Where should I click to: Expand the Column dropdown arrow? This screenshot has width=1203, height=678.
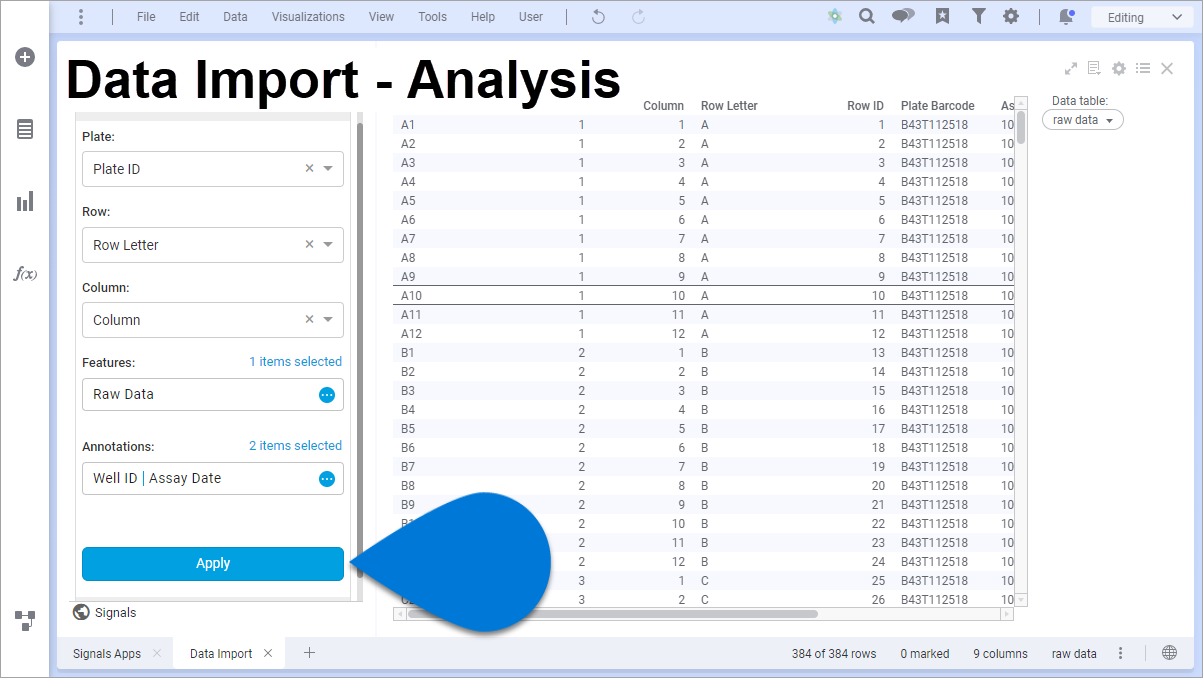(328, 320)
